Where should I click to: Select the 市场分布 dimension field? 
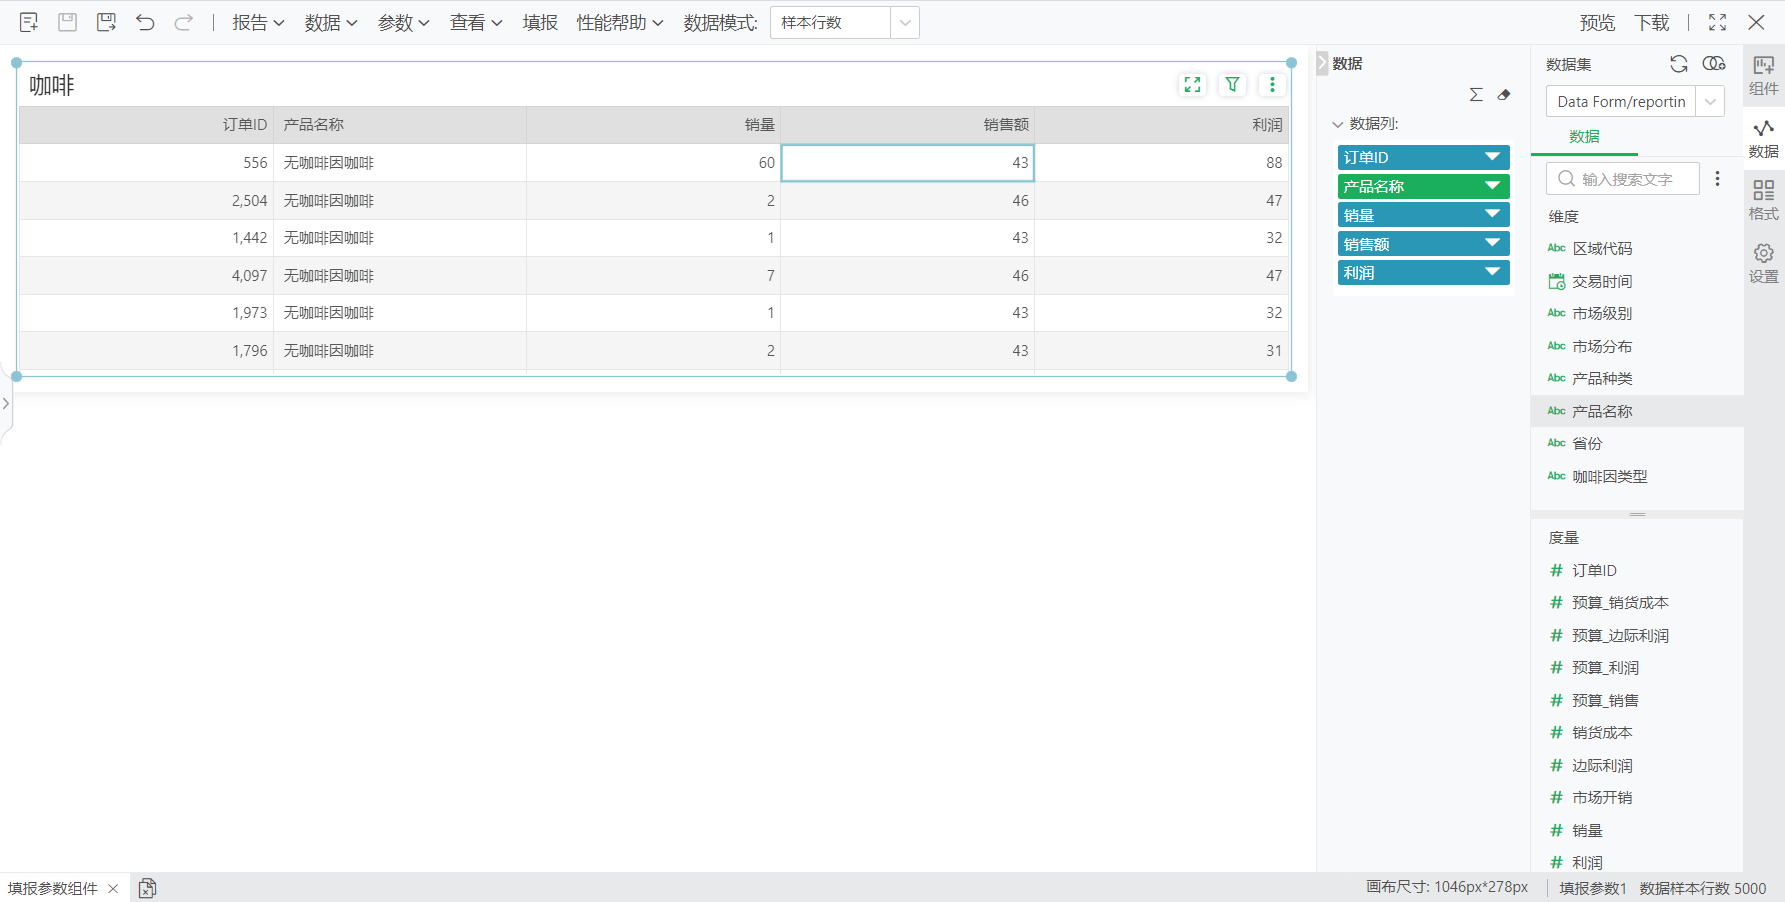(1637, 346)
